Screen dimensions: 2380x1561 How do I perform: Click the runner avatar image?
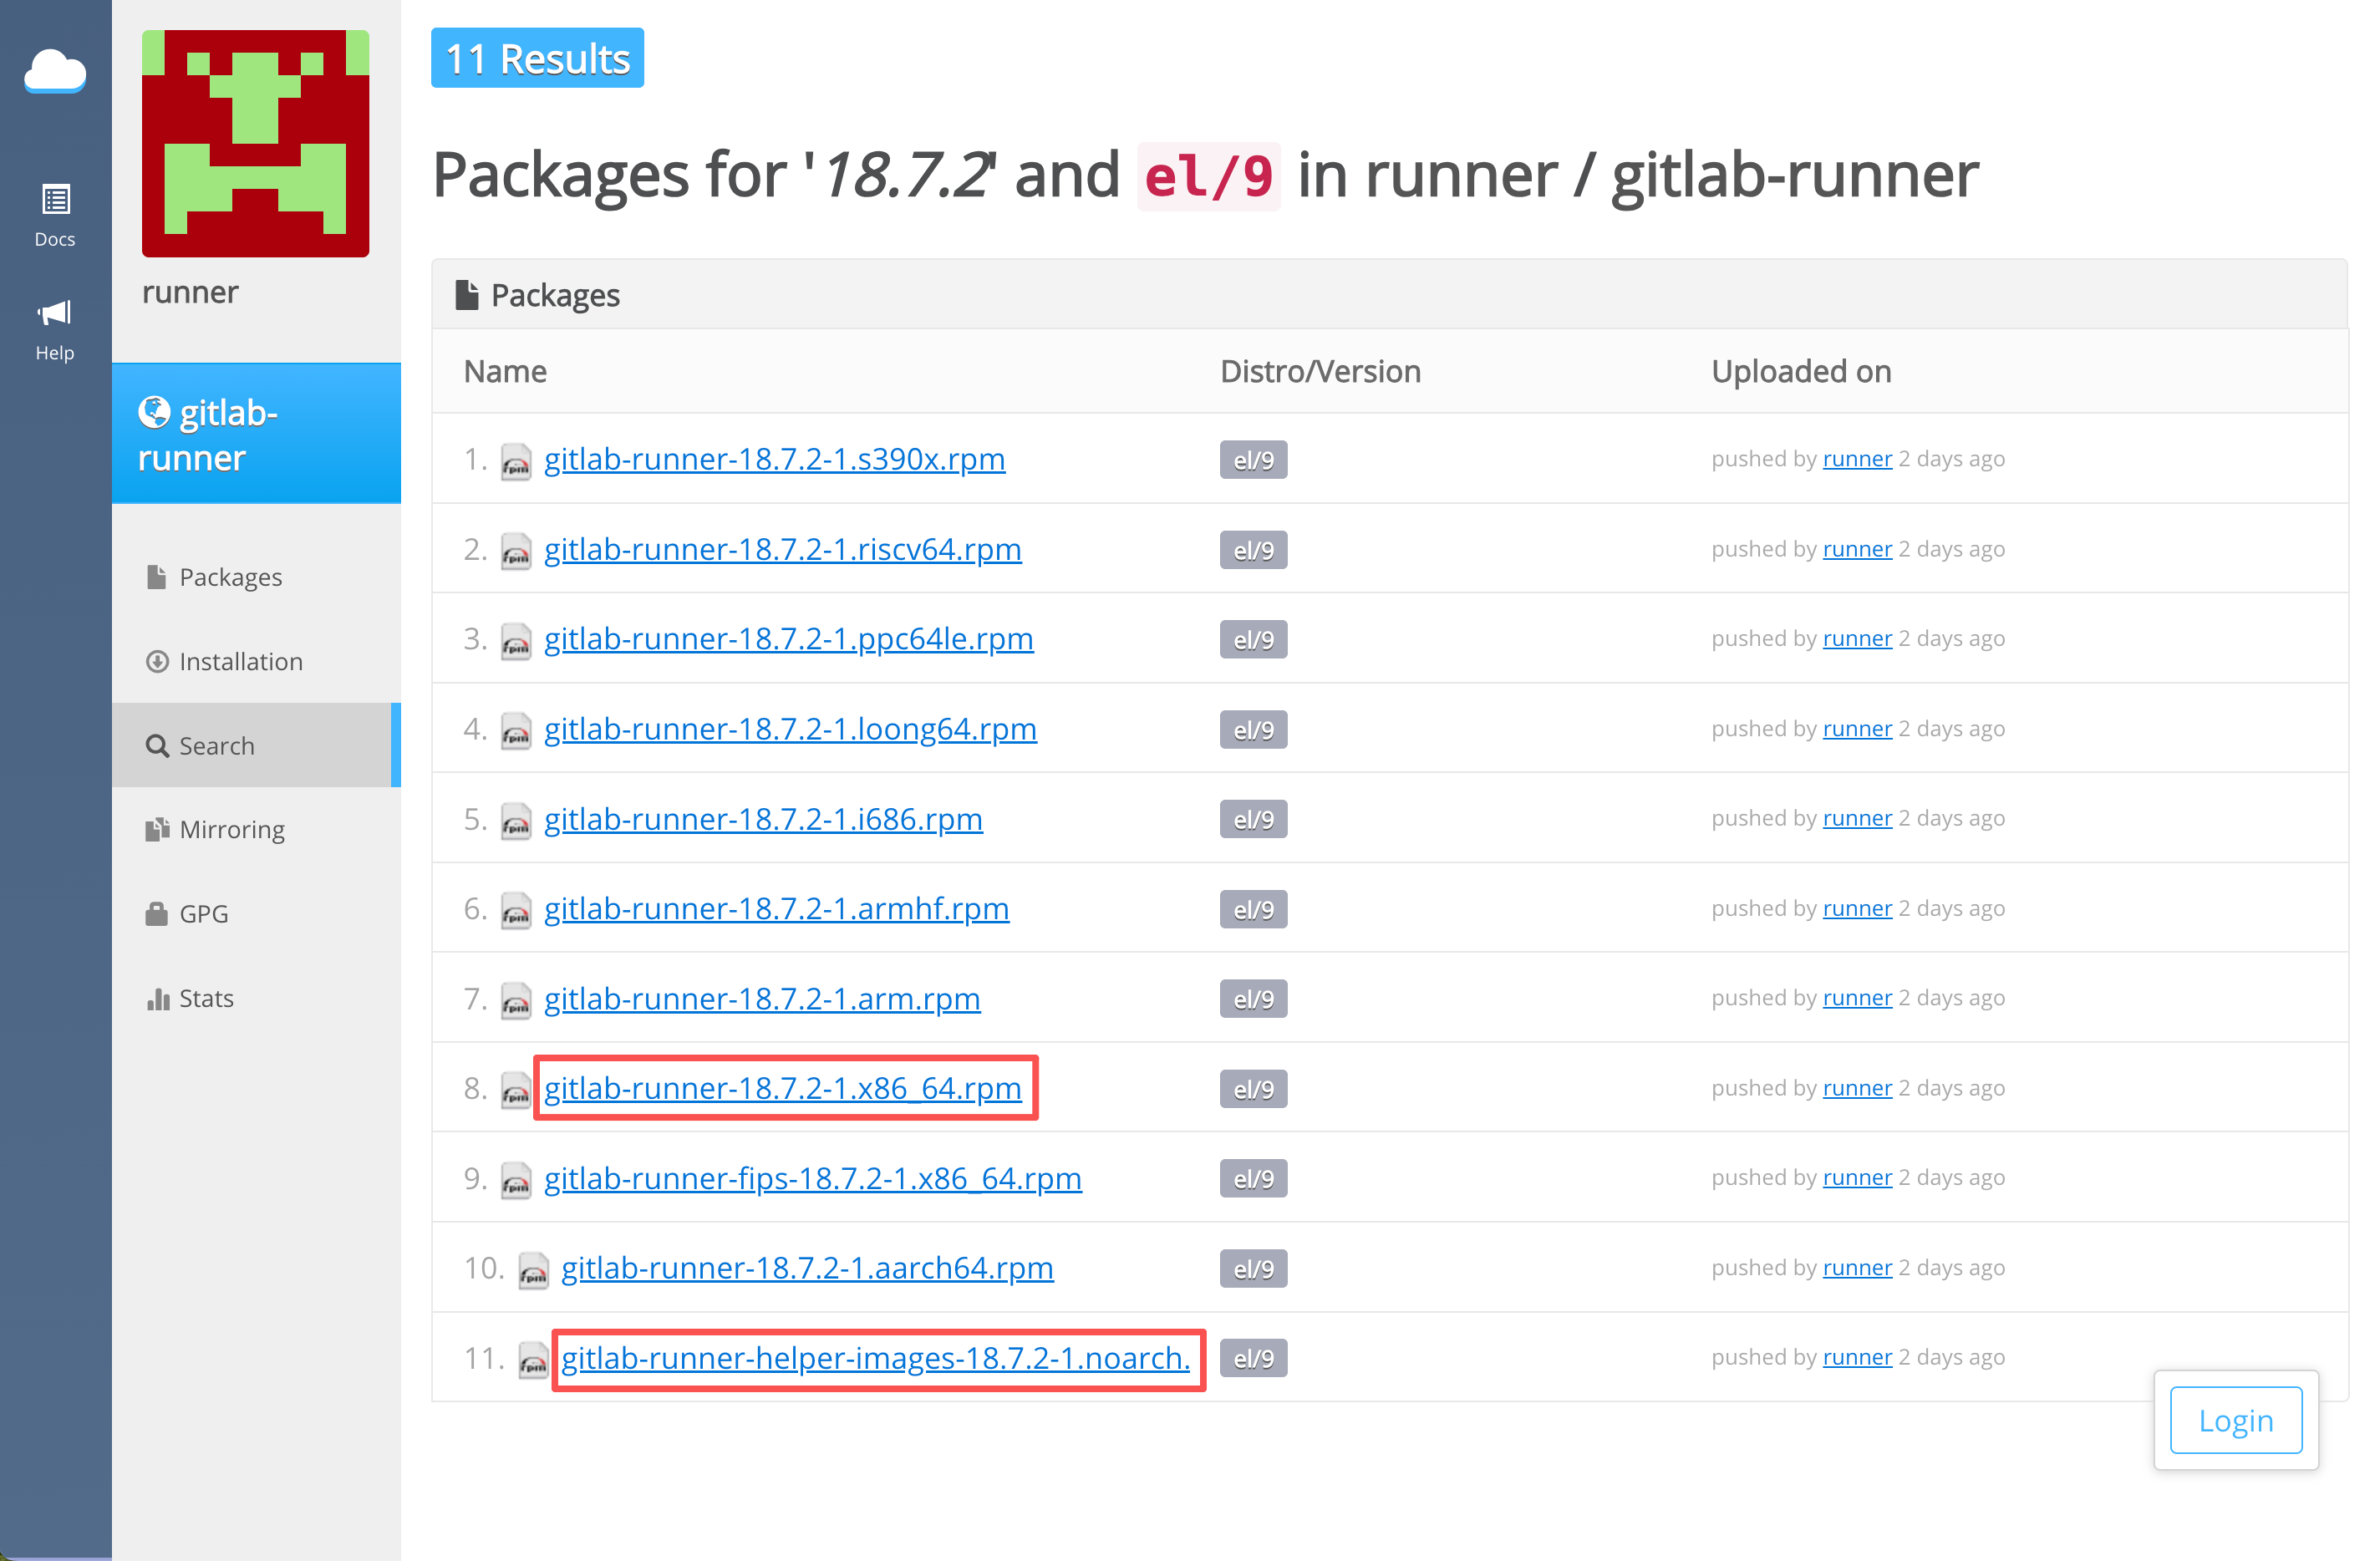[255, 143]
